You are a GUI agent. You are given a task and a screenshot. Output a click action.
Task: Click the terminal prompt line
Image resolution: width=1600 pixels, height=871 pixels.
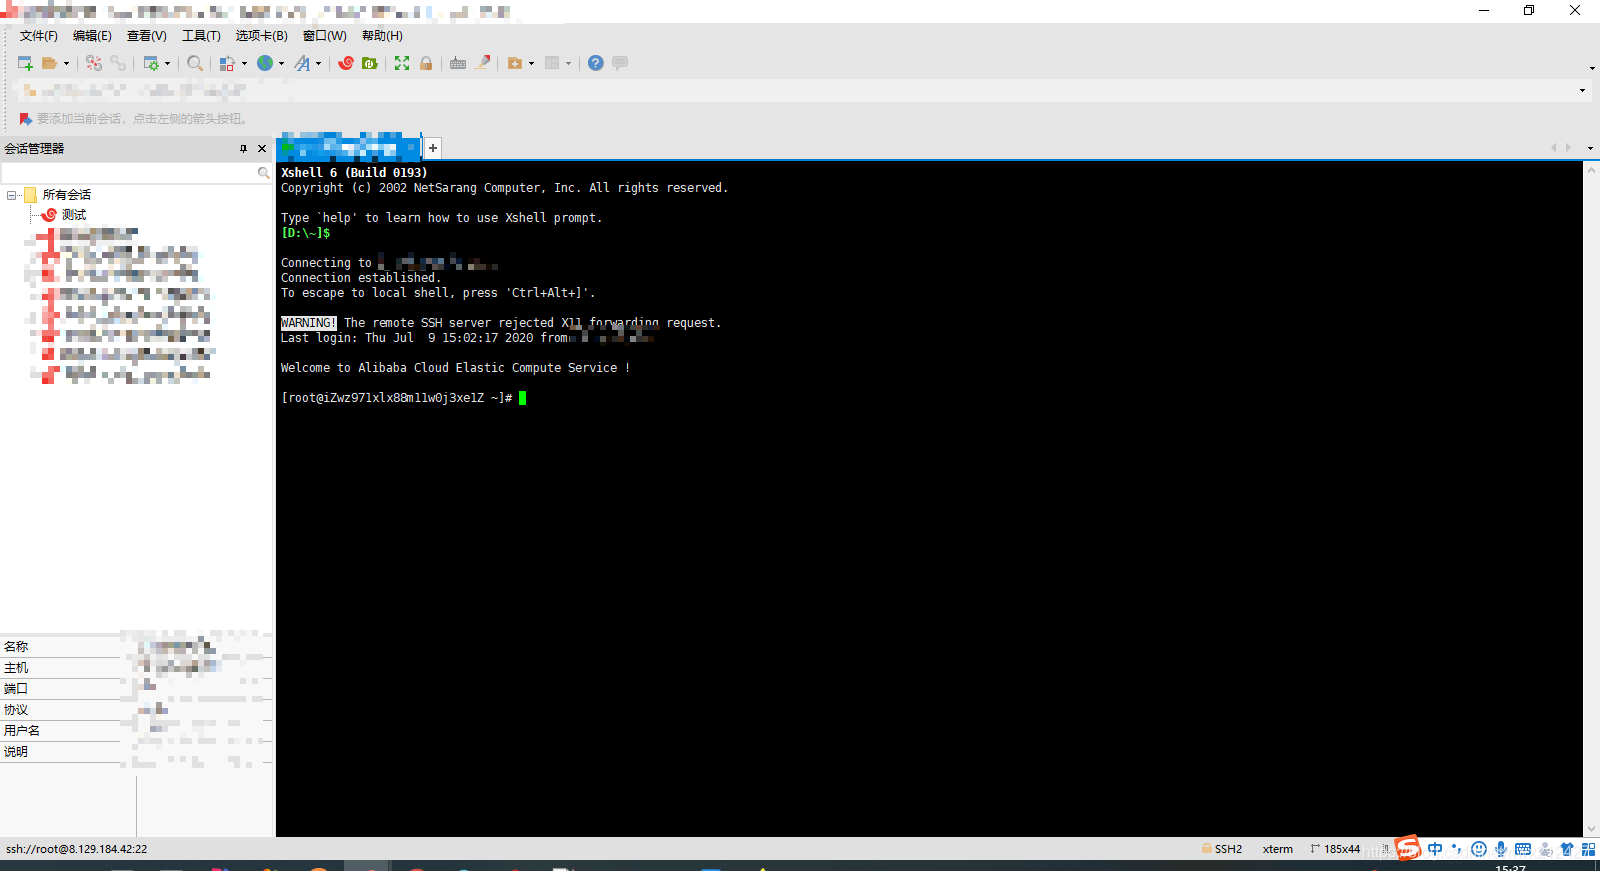[403, 398]
